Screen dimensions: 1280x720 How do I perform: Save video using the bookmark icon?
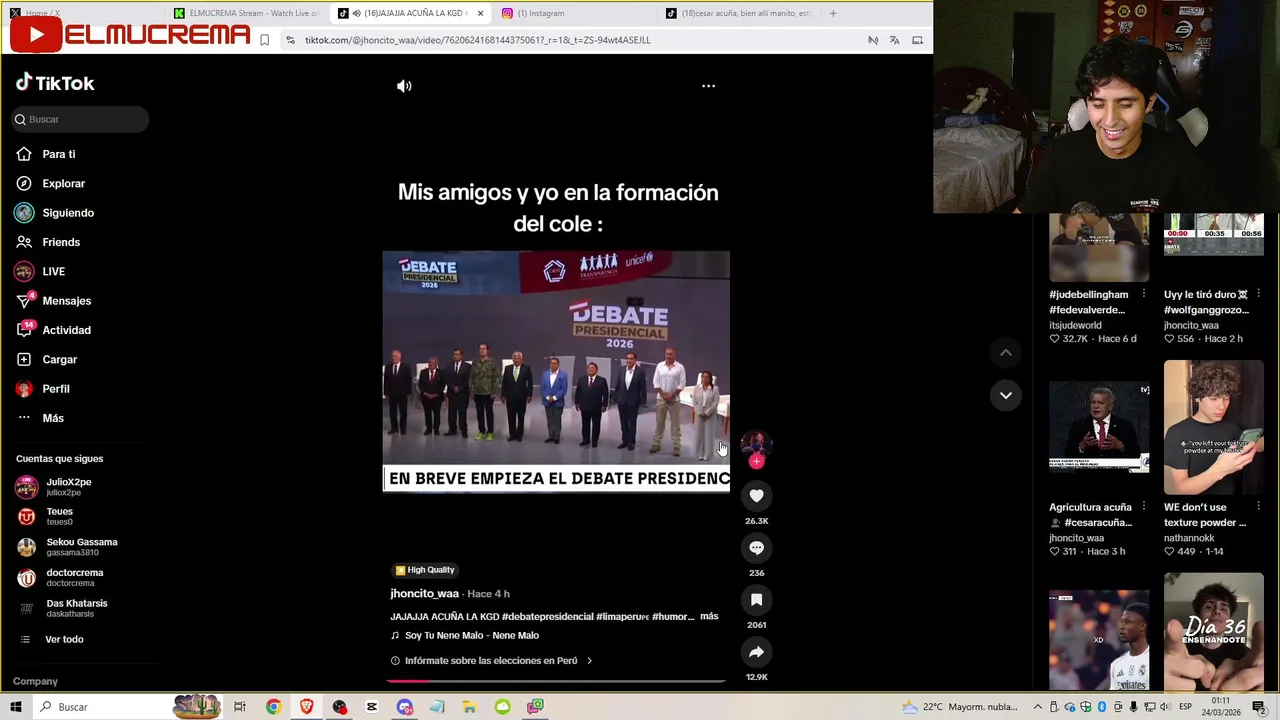coord(756,600)
